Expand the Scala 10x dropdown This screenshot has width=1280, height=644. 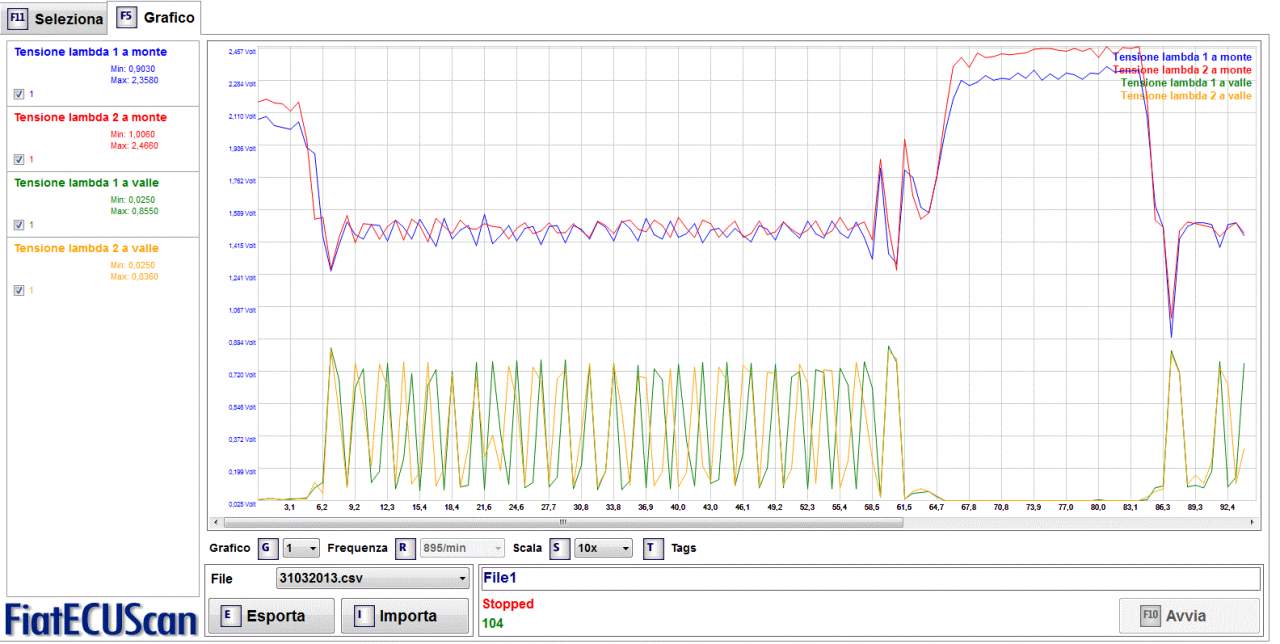coord(604,548)
